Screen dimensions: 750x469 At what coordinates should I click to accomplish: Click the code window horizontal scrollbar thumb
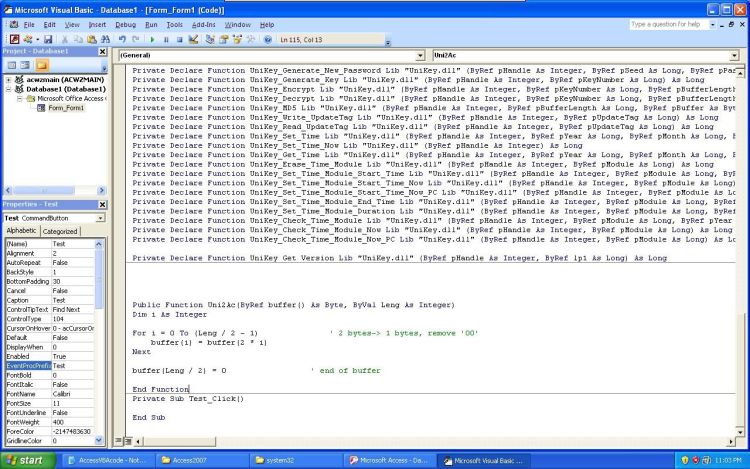tap(179, 441)
